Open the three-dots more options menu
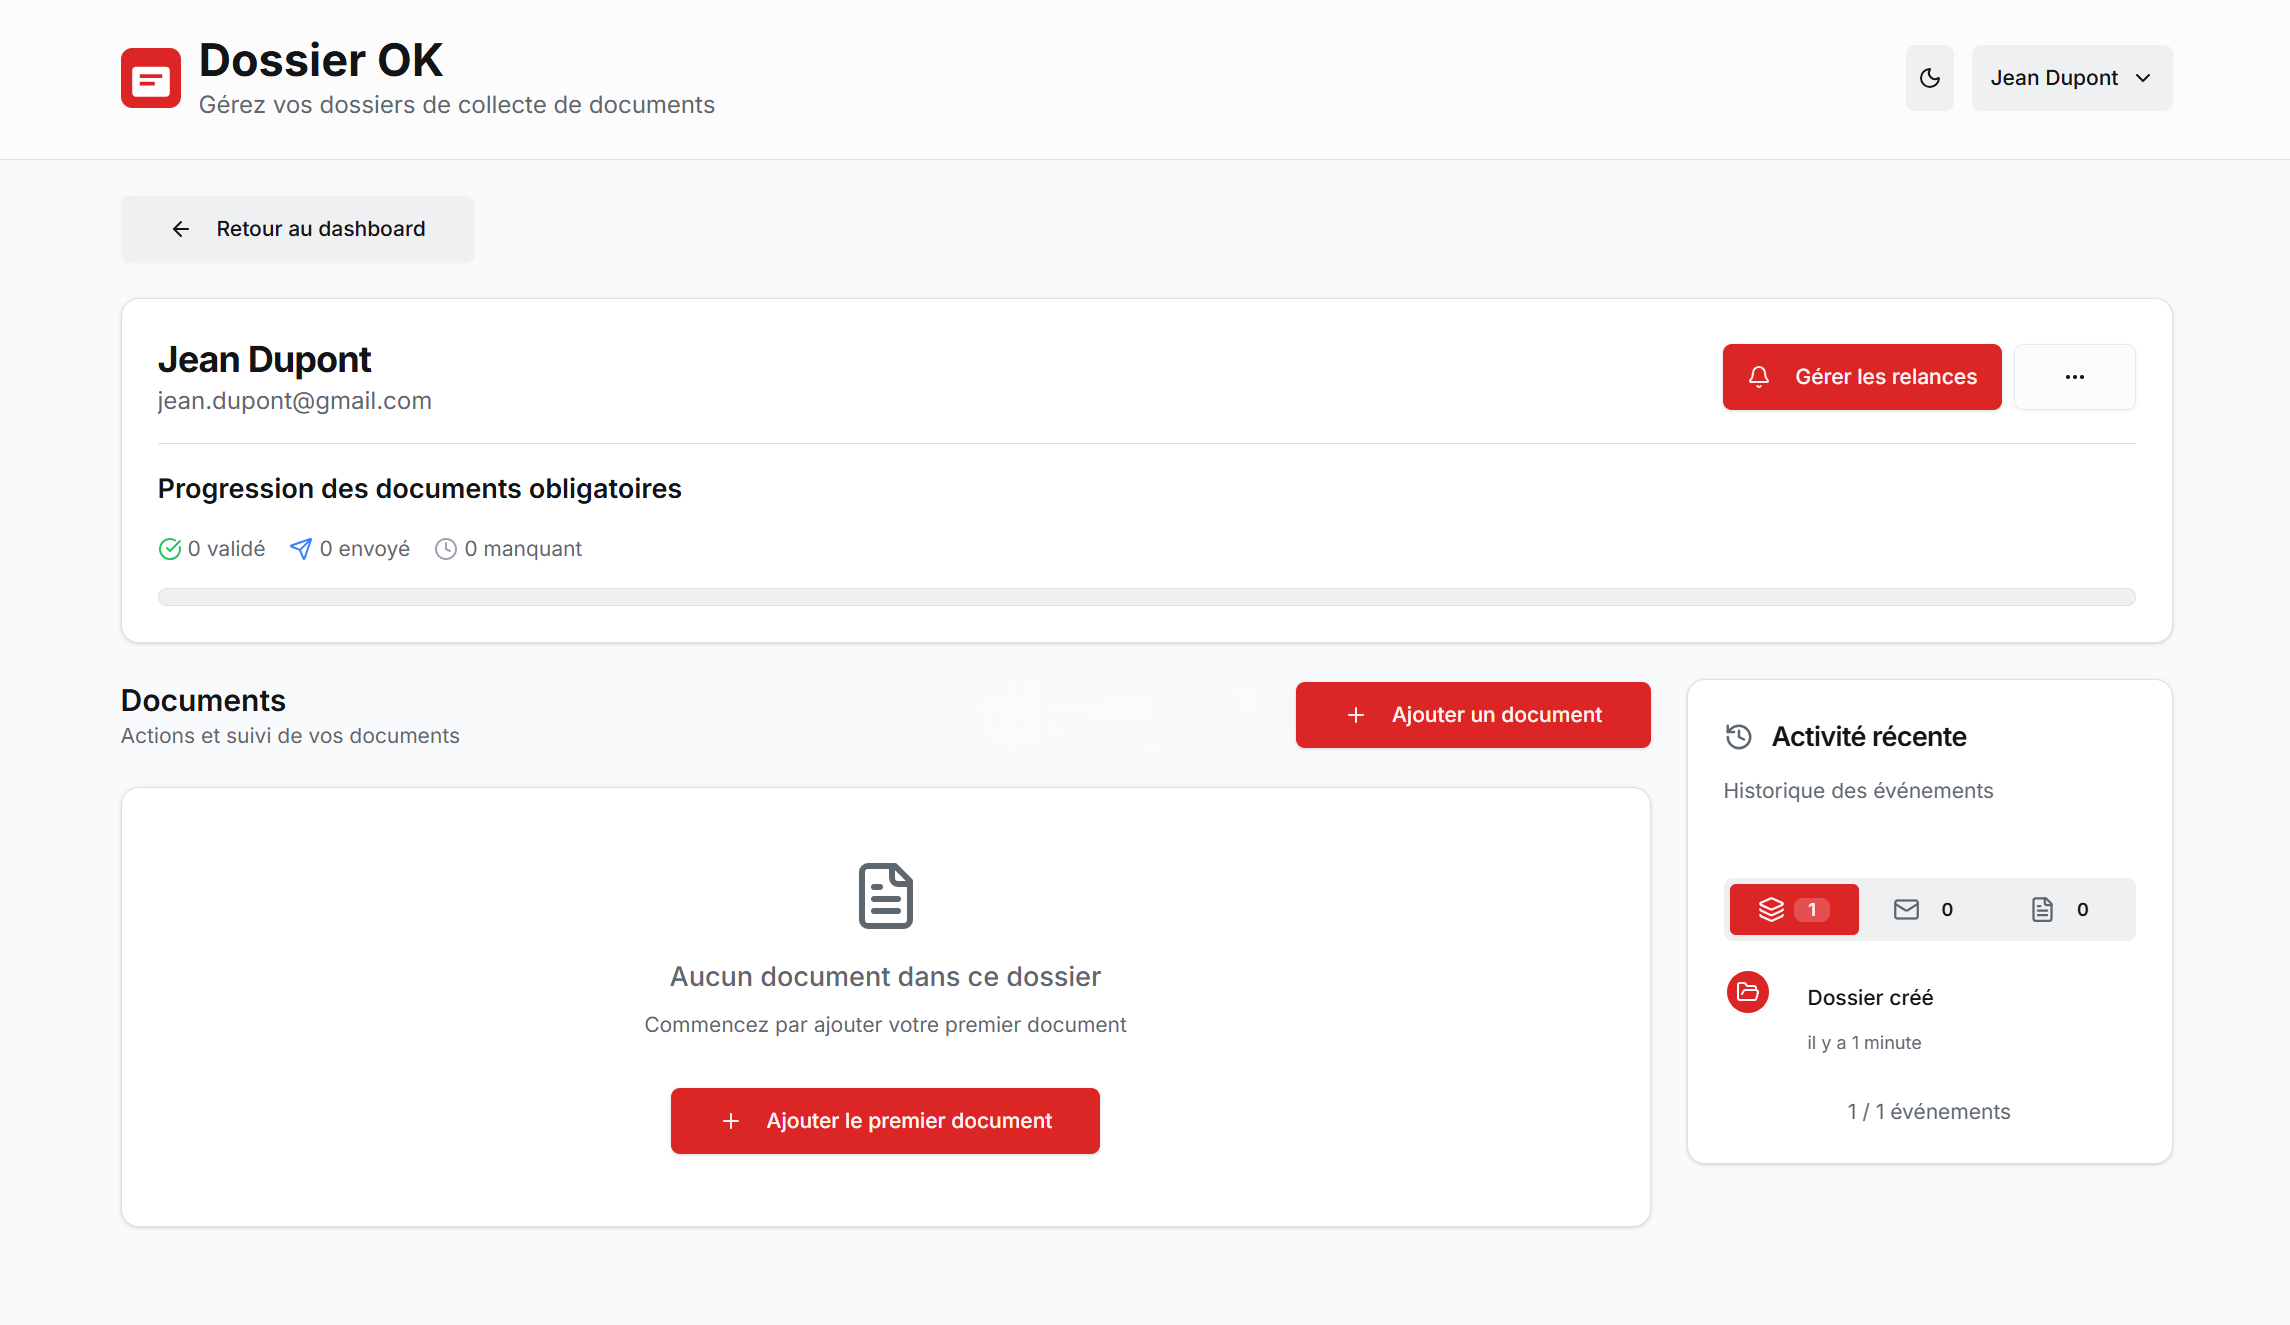 tap(2074, 377)
